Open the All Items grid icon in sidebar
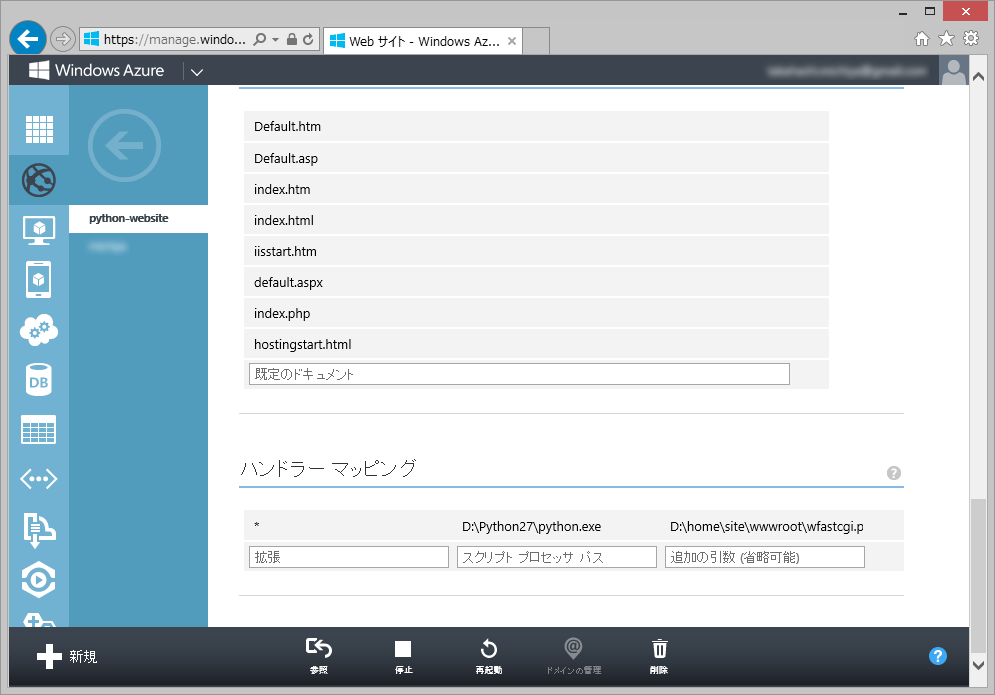The width and height of the screenshot is (995, 695). [39, 129]
